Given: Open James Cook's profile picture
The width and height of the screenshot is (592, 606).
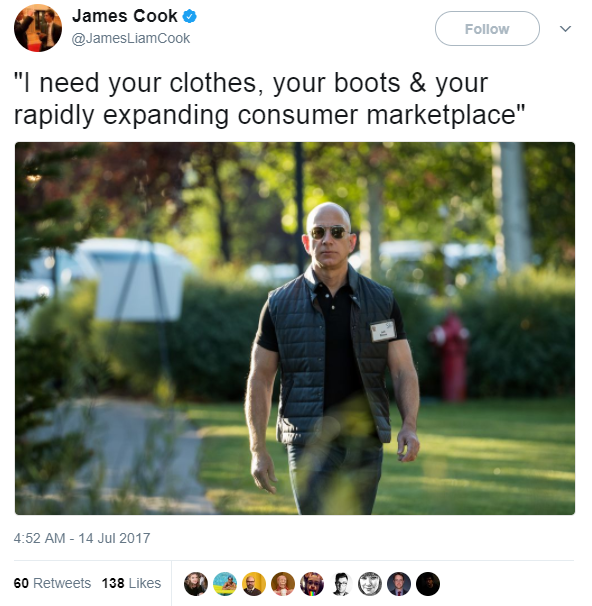Looking at the screenshot, I should [38, 28].
